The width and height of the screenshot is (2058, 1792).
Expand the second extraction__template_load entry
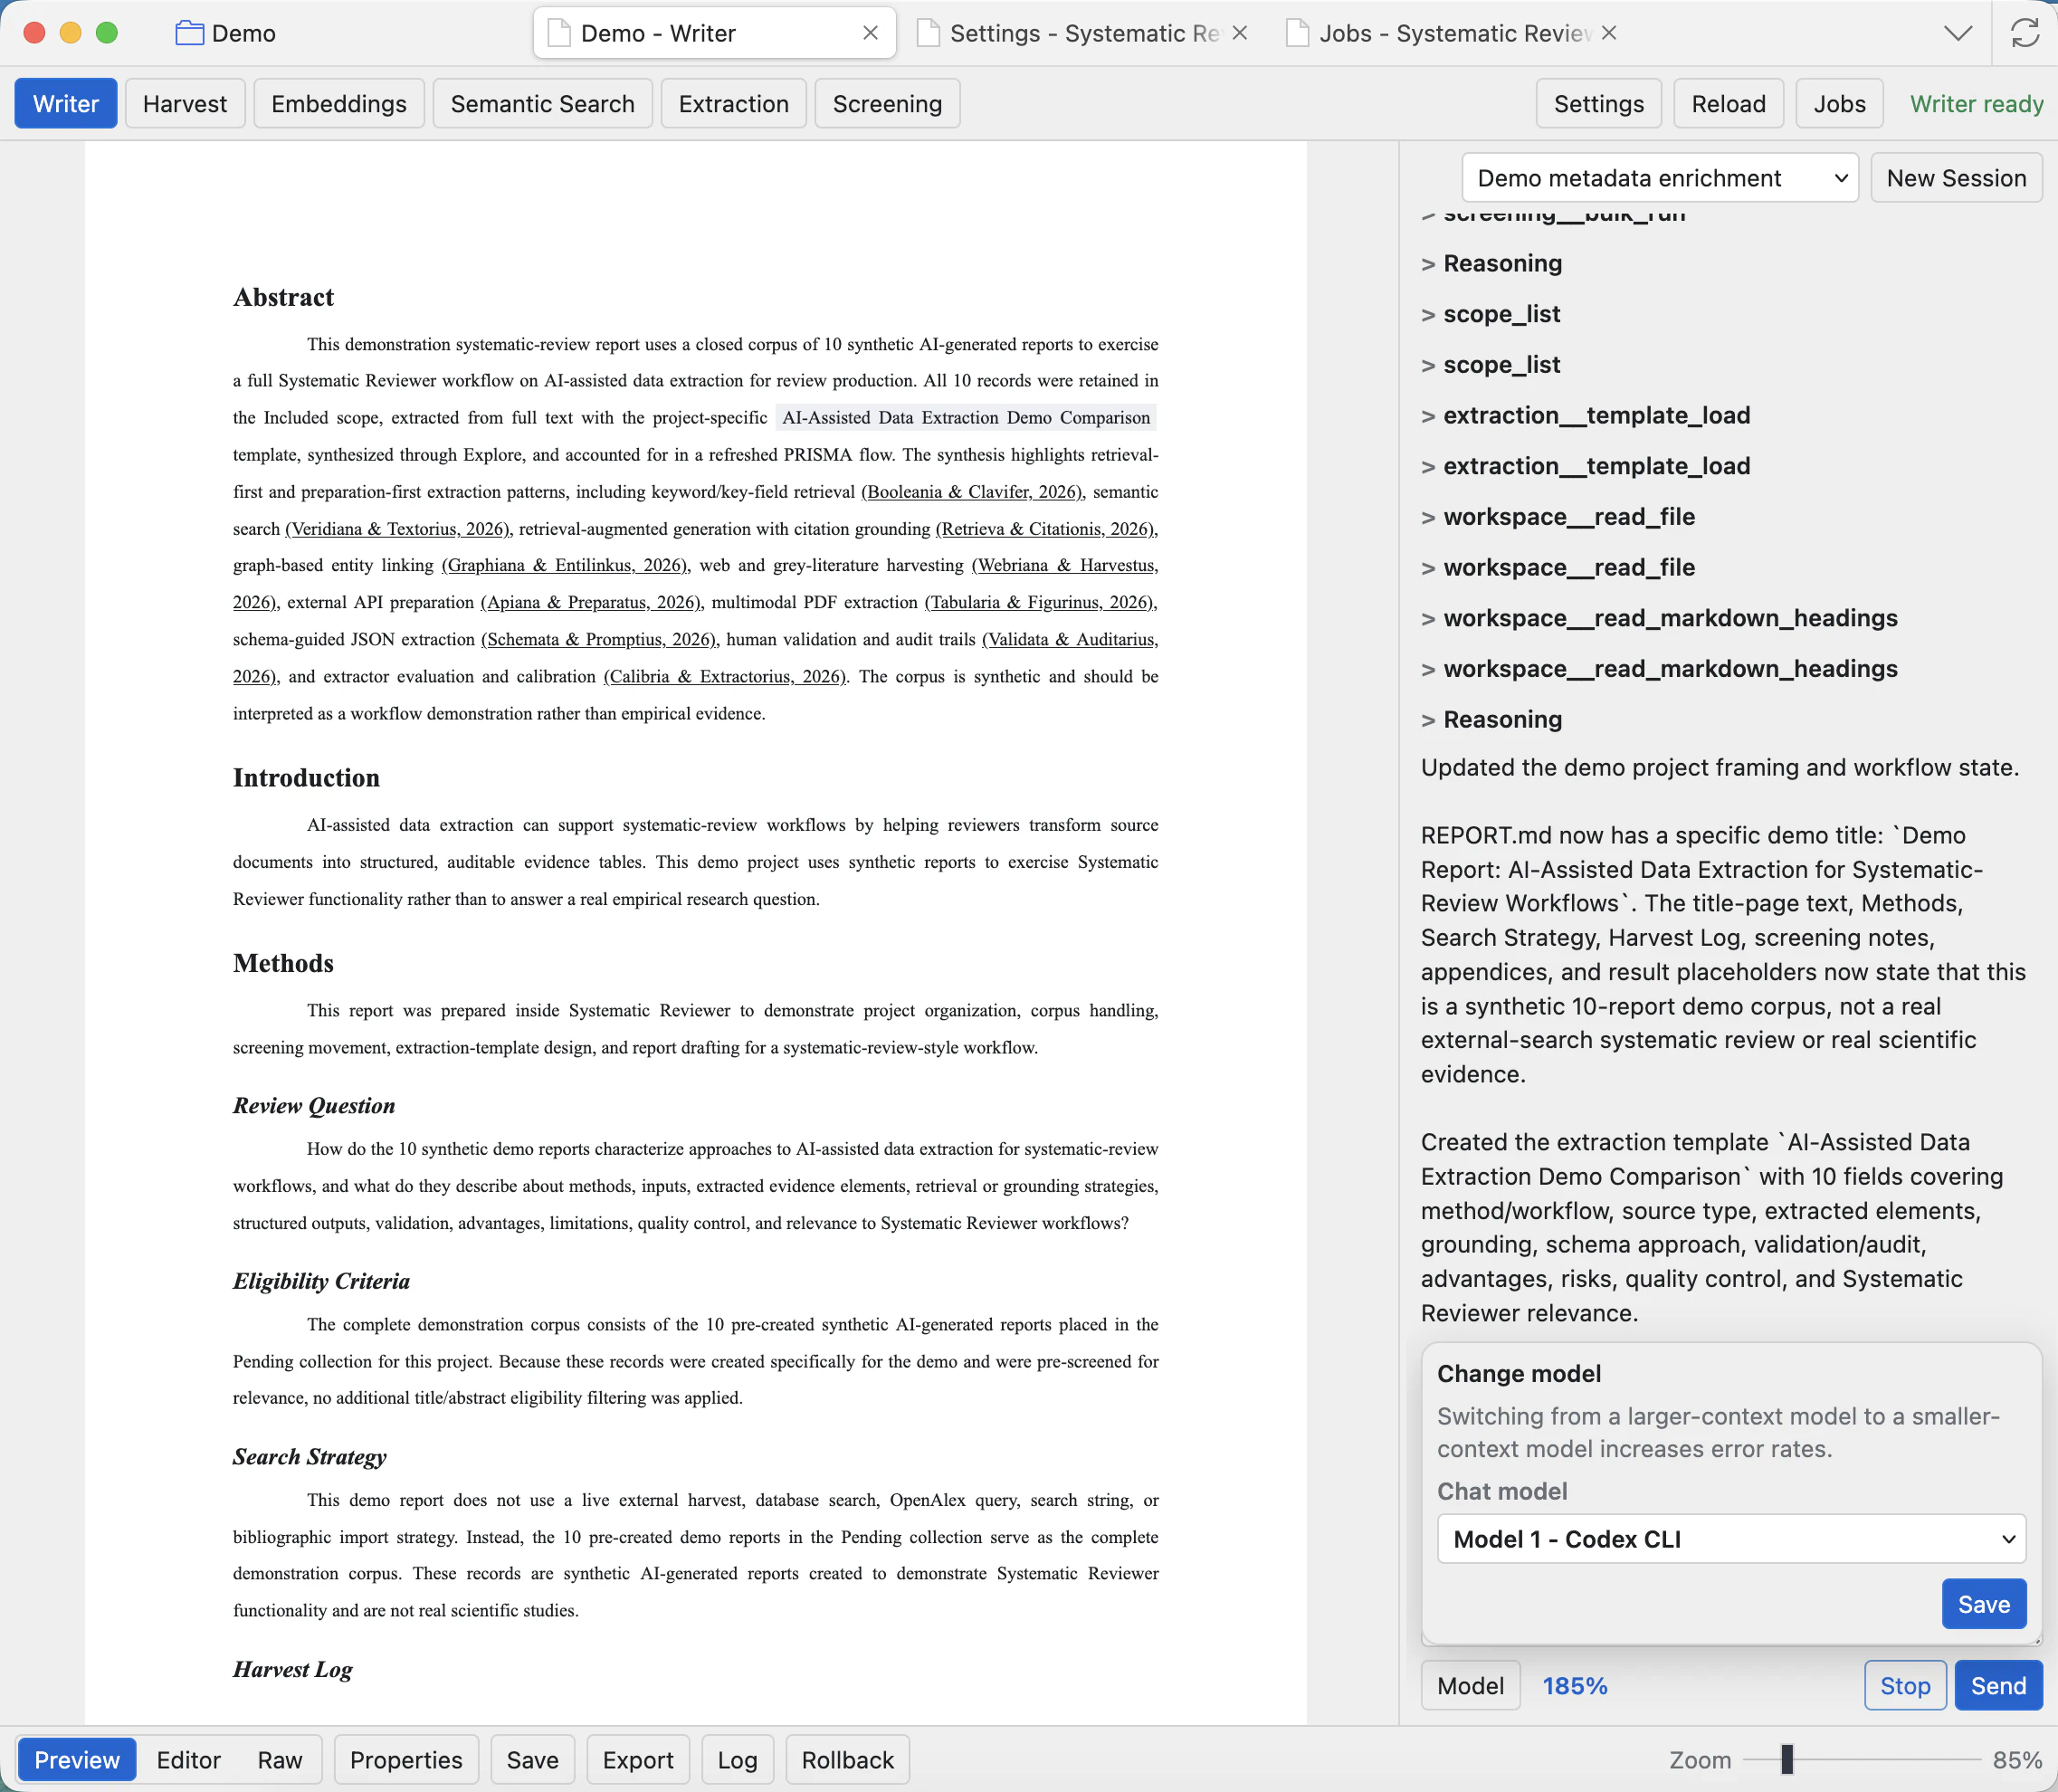coord(1585,467)
